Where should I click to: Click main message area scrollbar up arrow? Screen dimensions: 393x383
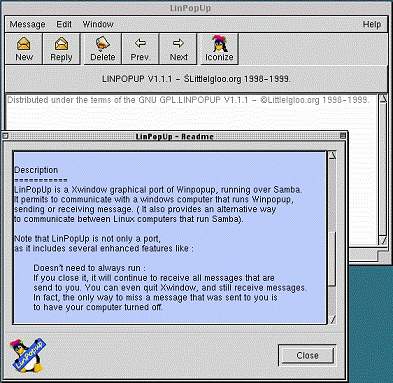click(x=383, y=99)
